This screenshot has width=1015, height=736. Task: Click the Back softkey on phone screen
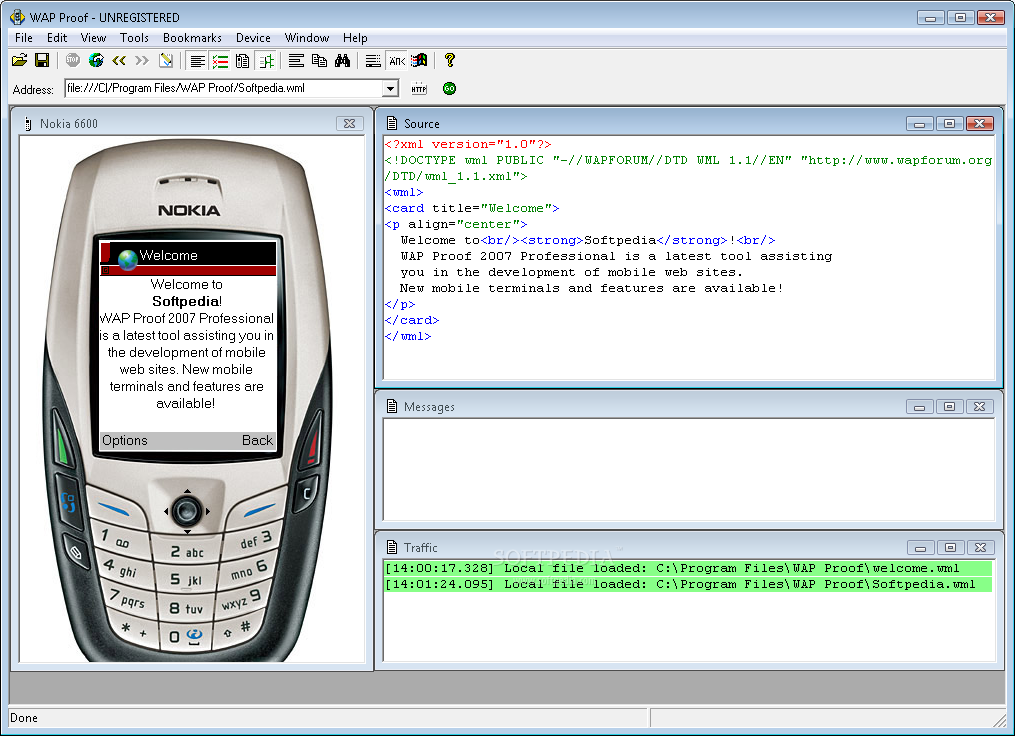[258, 440]
